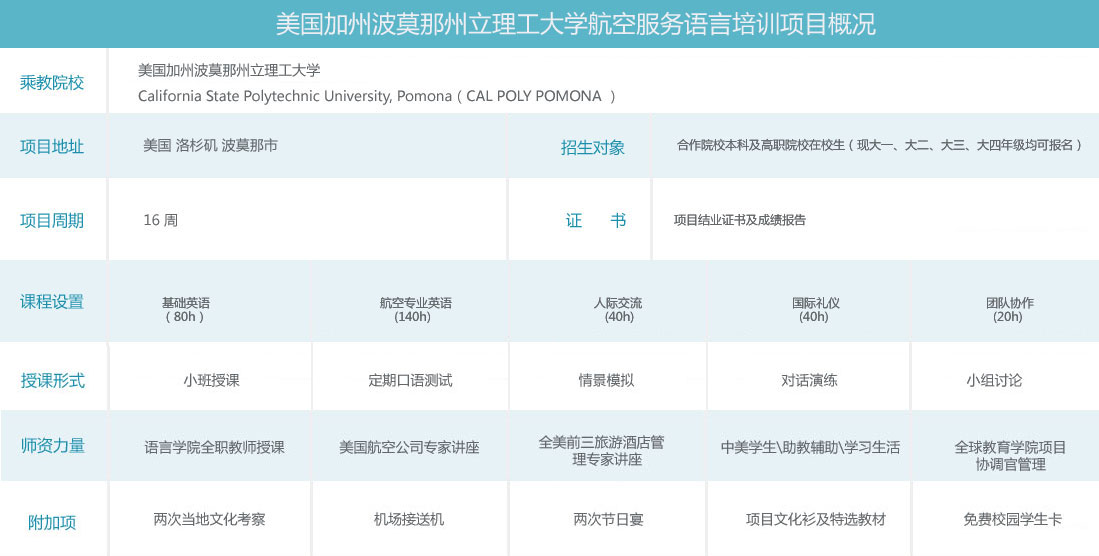Click the cell 两次当地文化考察

pos(210,520)
